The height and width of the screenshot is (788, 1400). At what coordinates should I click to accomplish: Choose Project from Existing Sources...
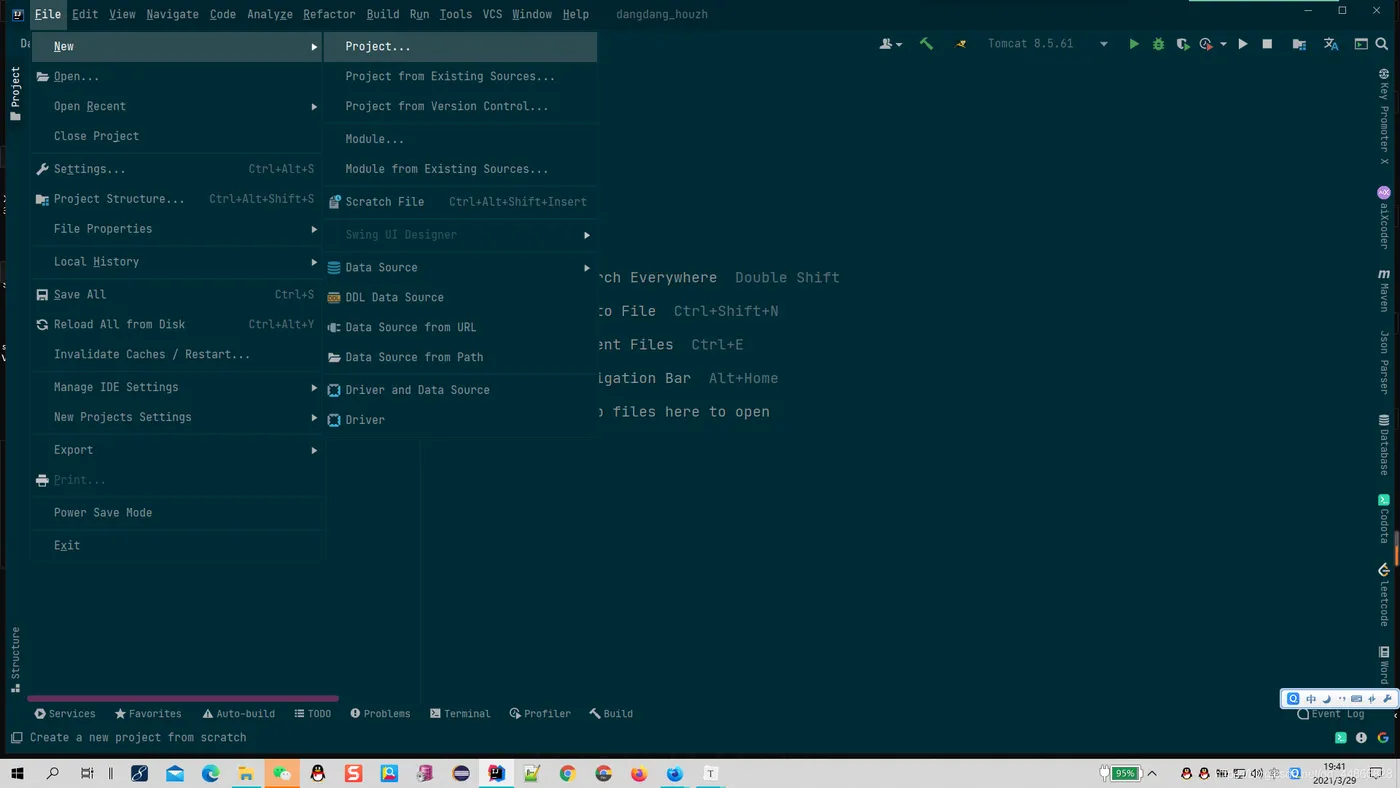(460, 76)
